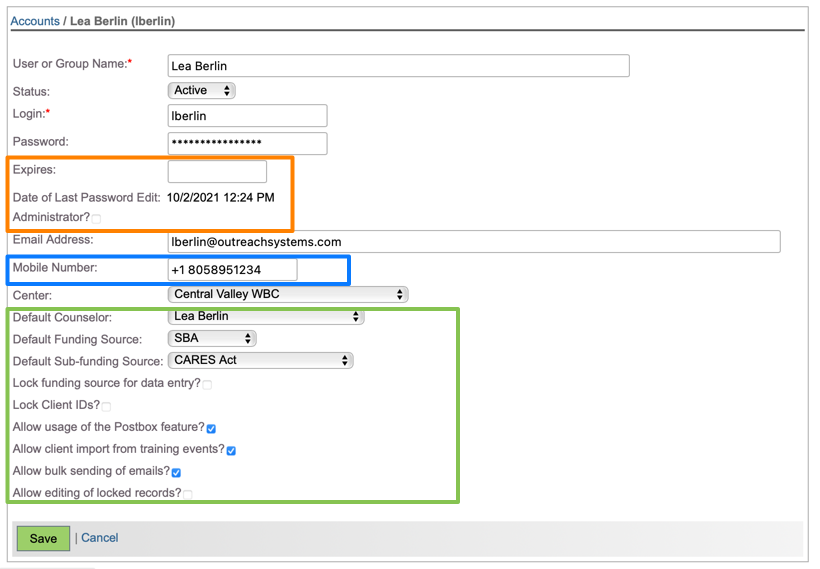The height and width of the screenshot is (569, 820).
Task: Click the Accounts breadcrumb link
Action: coord(35,20)
